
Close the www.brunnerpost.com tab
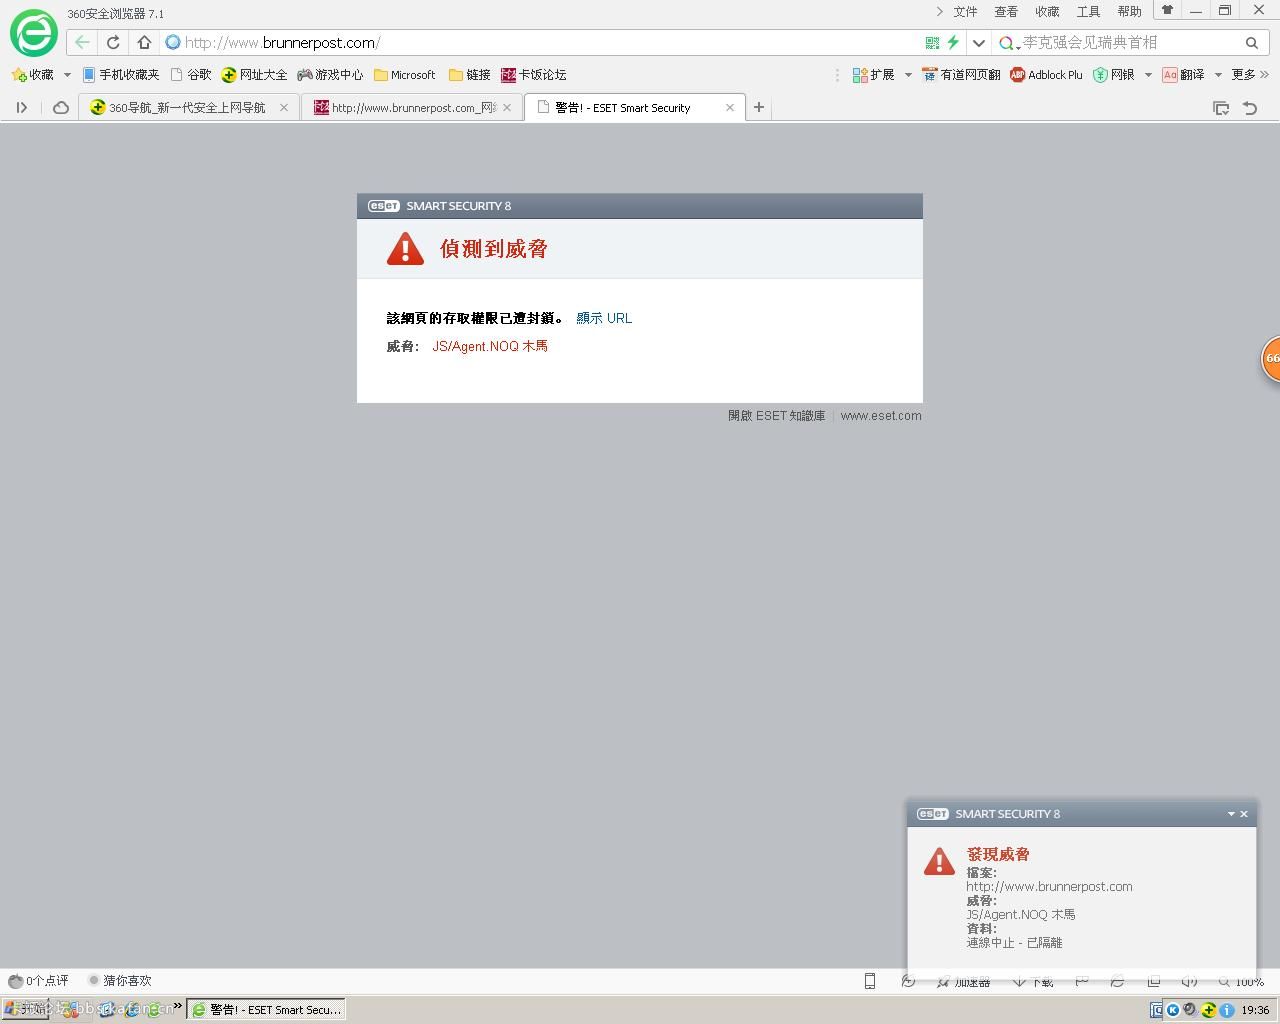507,108
